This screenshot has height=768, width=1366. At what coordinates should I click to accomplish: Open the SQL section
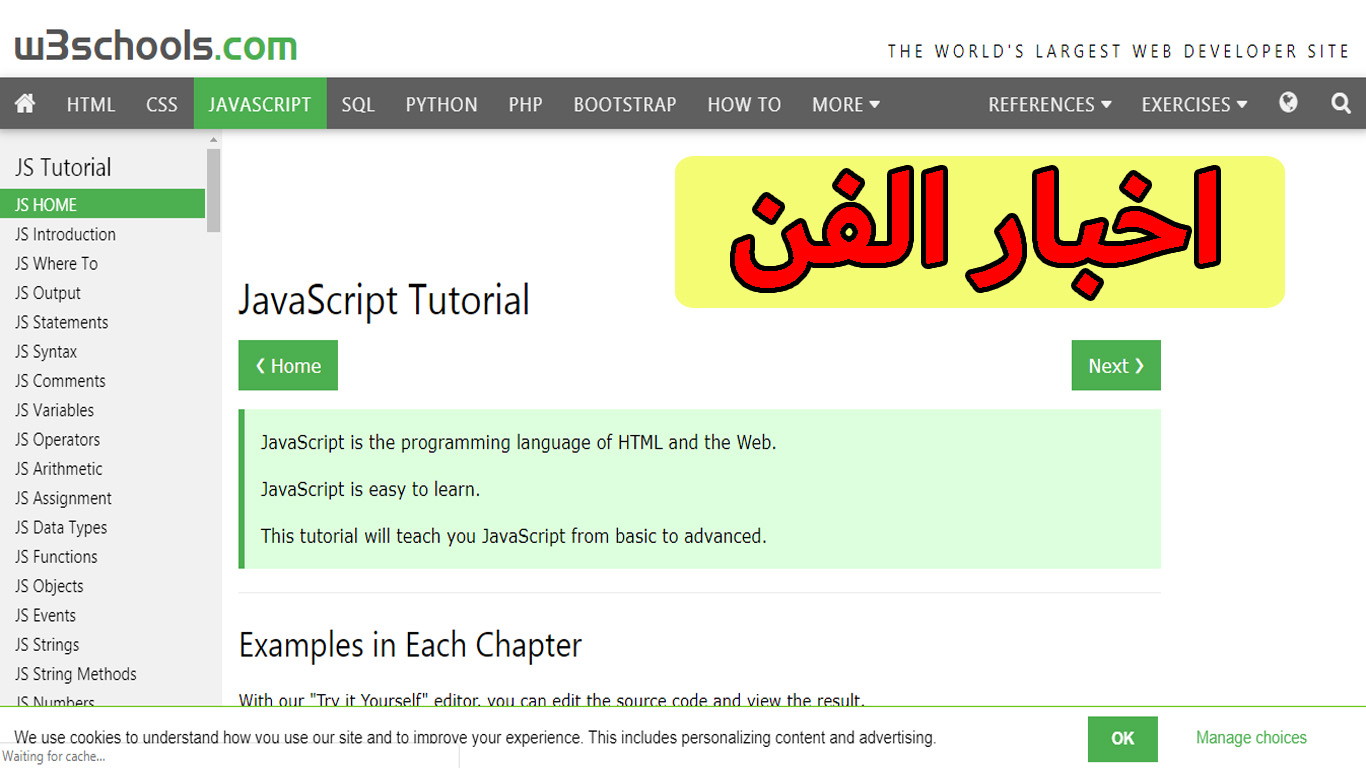pos(358,103)
